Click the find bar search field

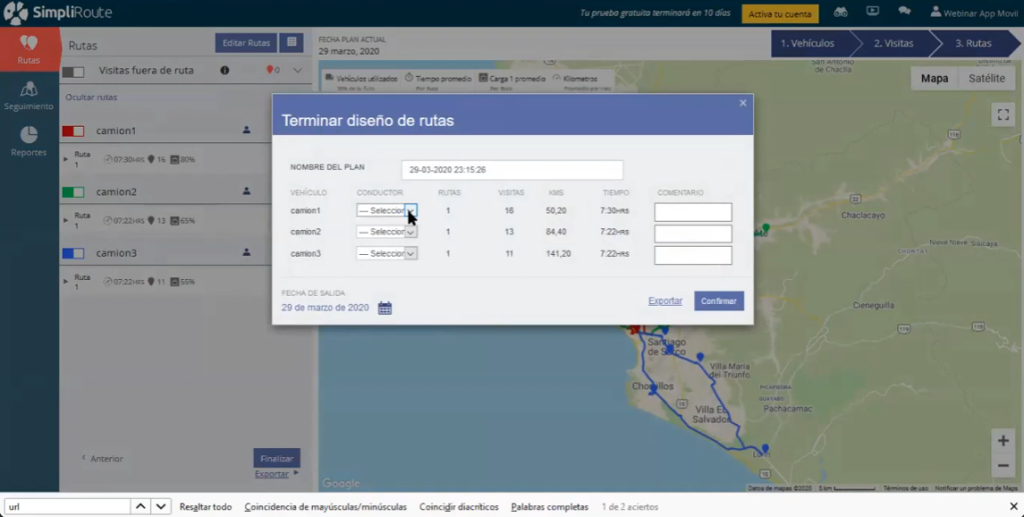click(67, 507)
